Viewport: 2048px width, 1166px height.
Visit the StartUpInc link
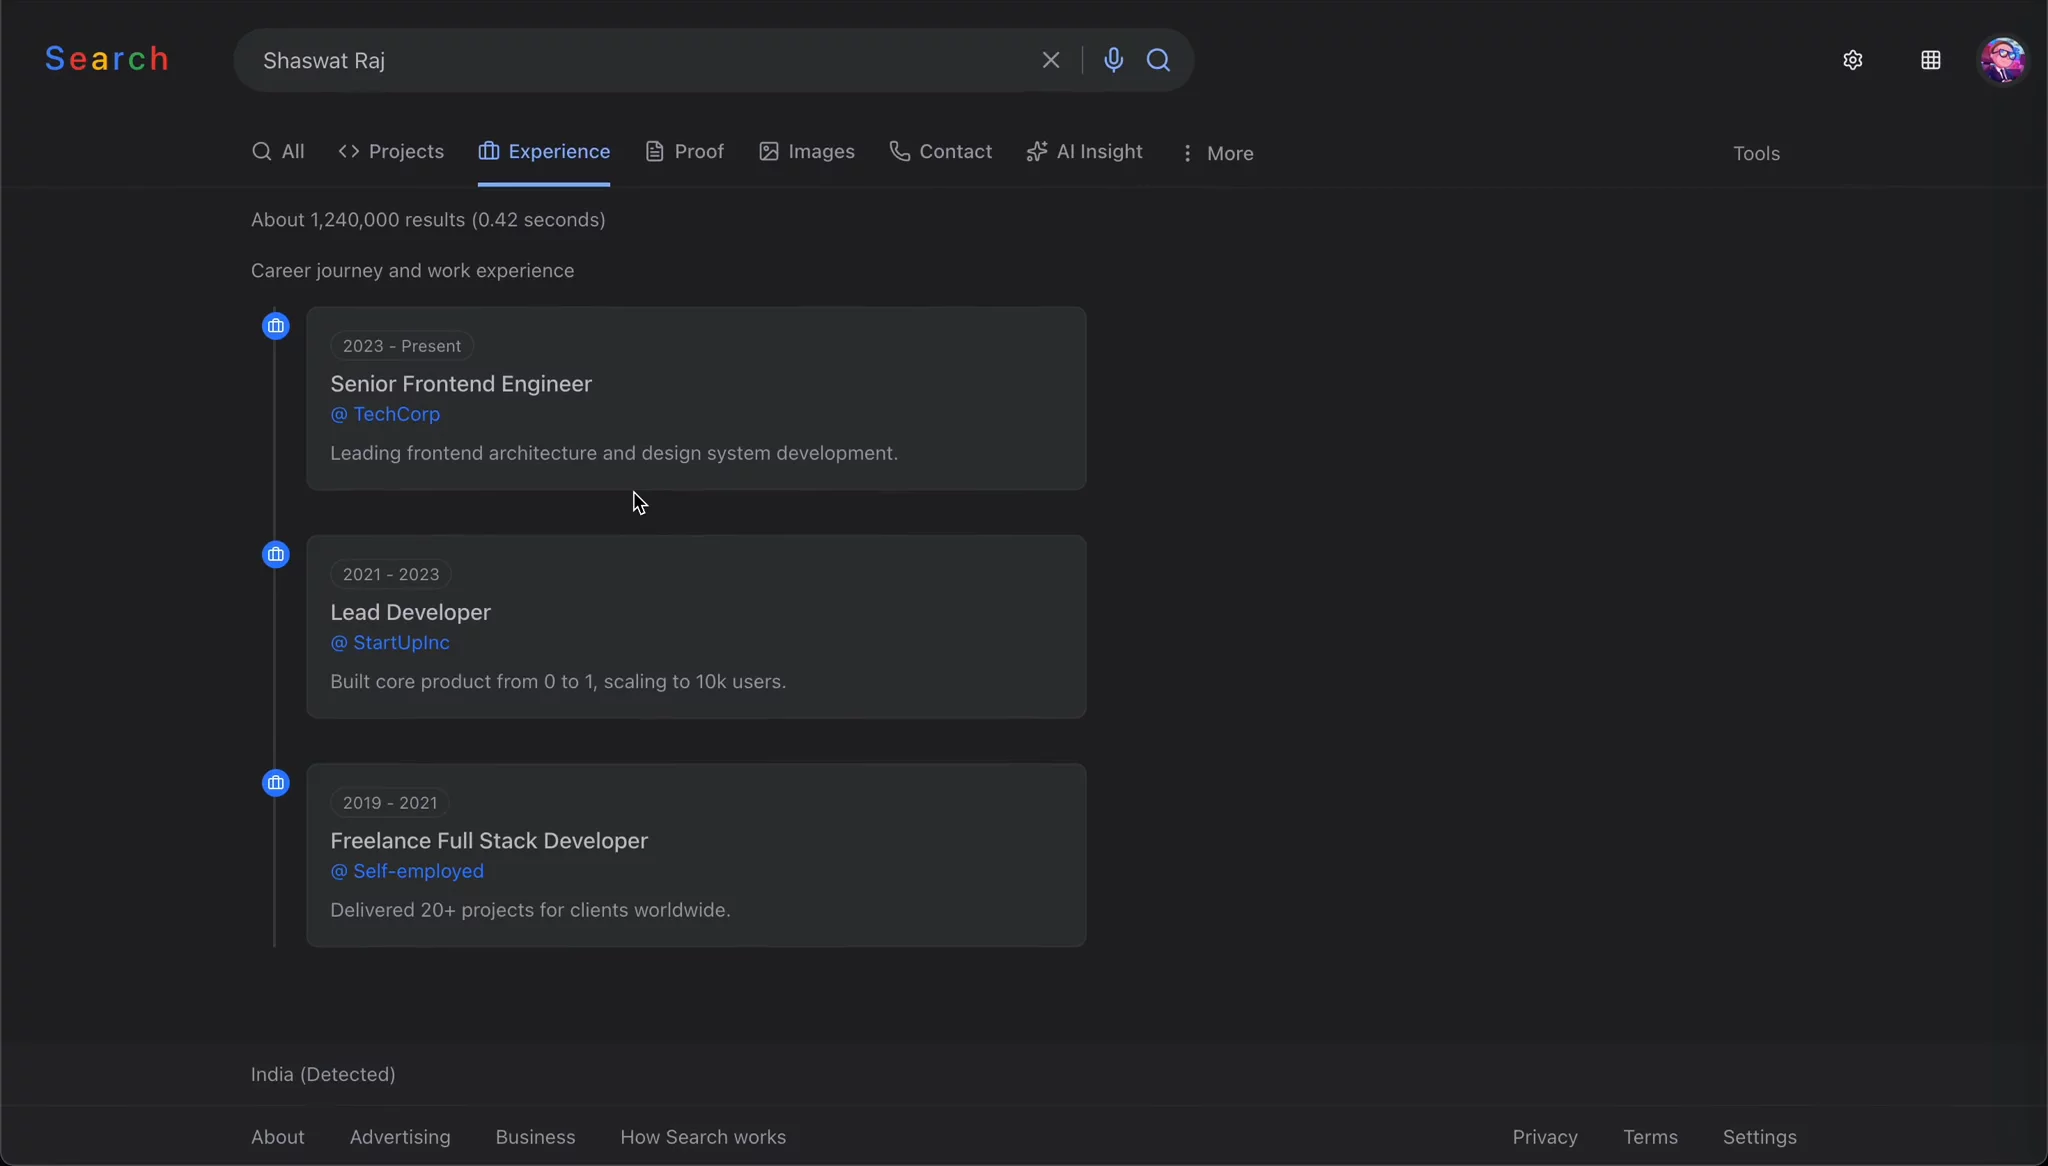[389, 643]
